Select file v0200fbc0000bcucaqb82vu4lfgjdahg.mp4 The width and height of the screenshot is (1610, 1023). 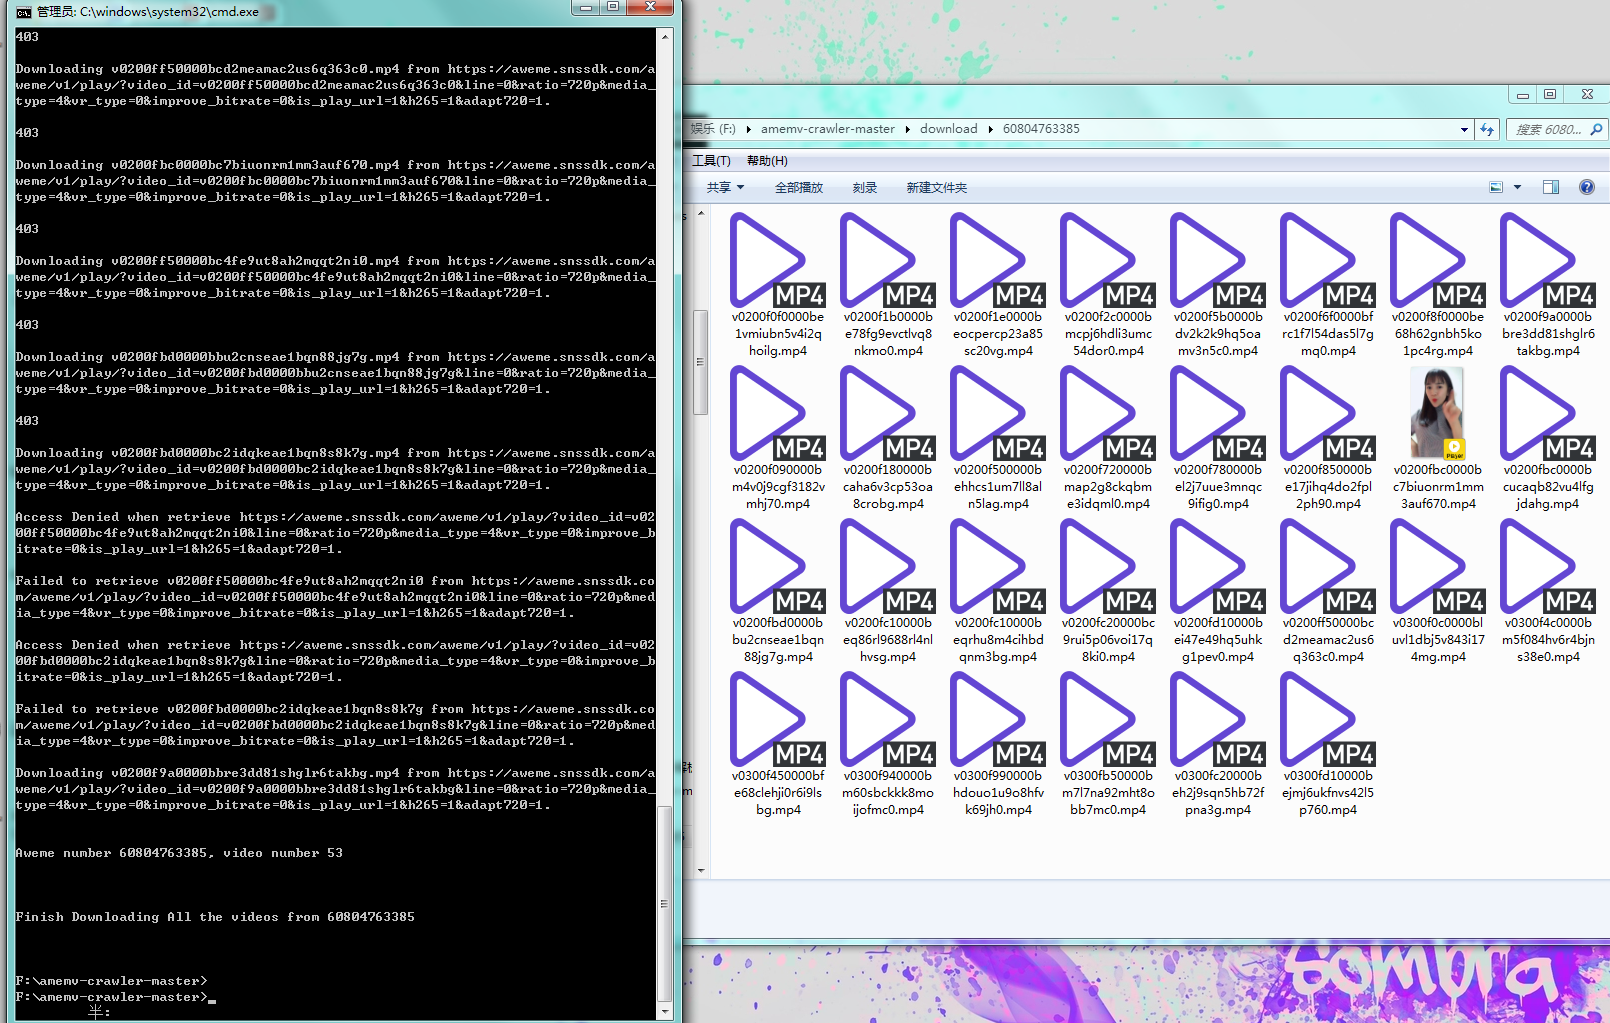[1548, 438]
